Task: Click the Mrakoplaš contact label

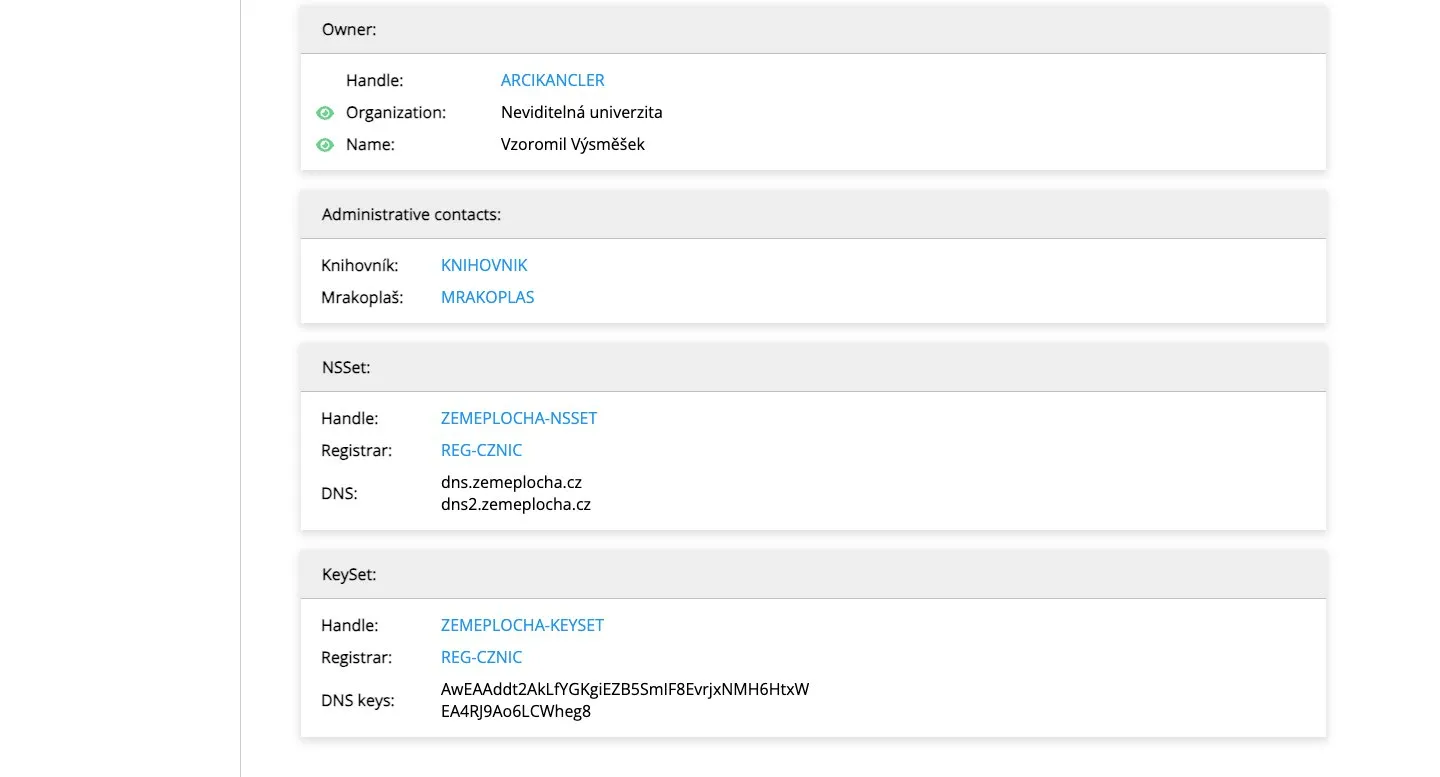Action: (x=362, y=297)
